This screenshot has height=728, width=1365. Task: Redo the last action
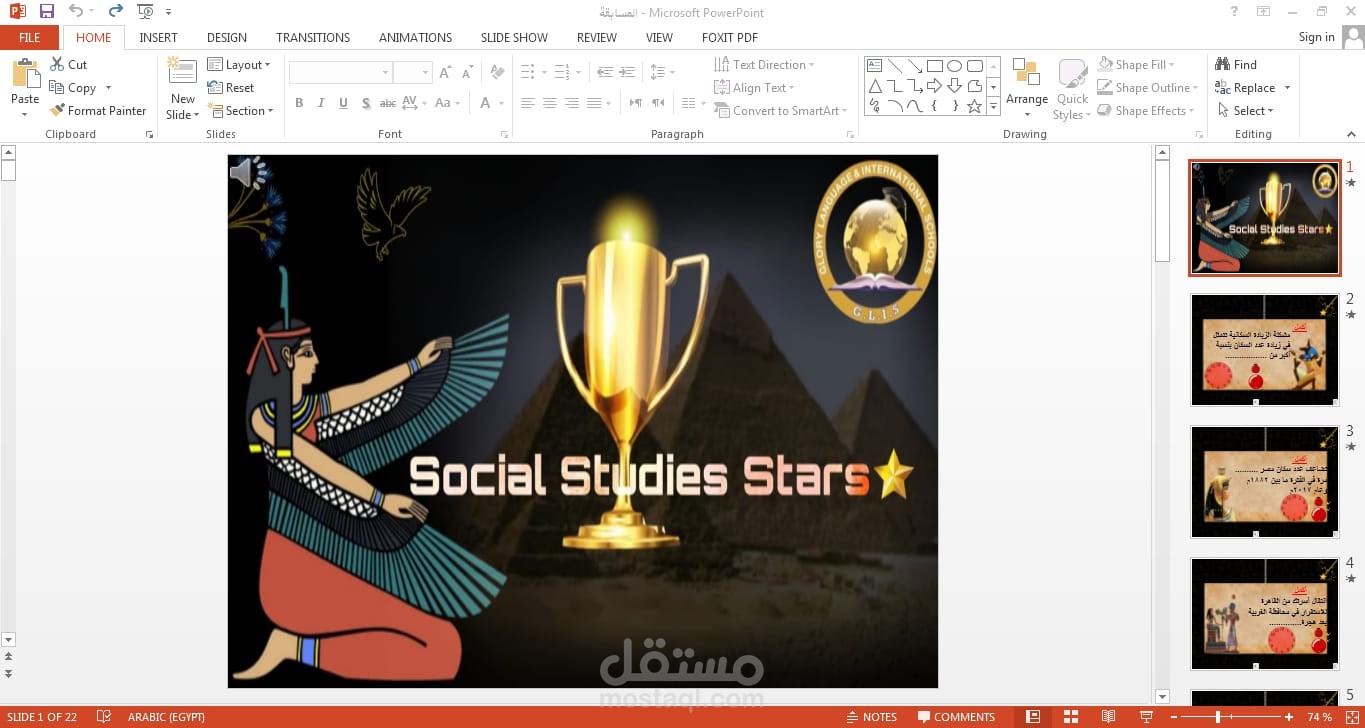[x=115, y=12]
